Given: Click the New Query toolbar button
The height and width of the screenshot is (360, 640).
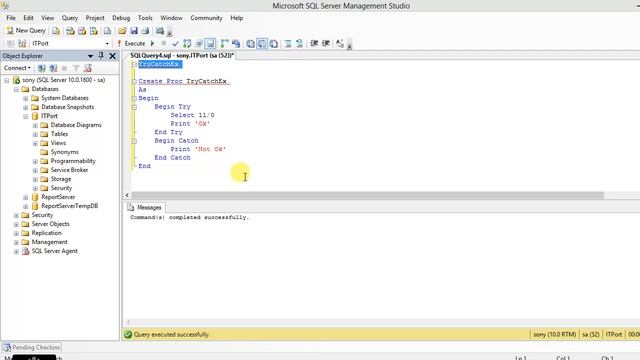Looking at the screenshot, I should 26,31.
